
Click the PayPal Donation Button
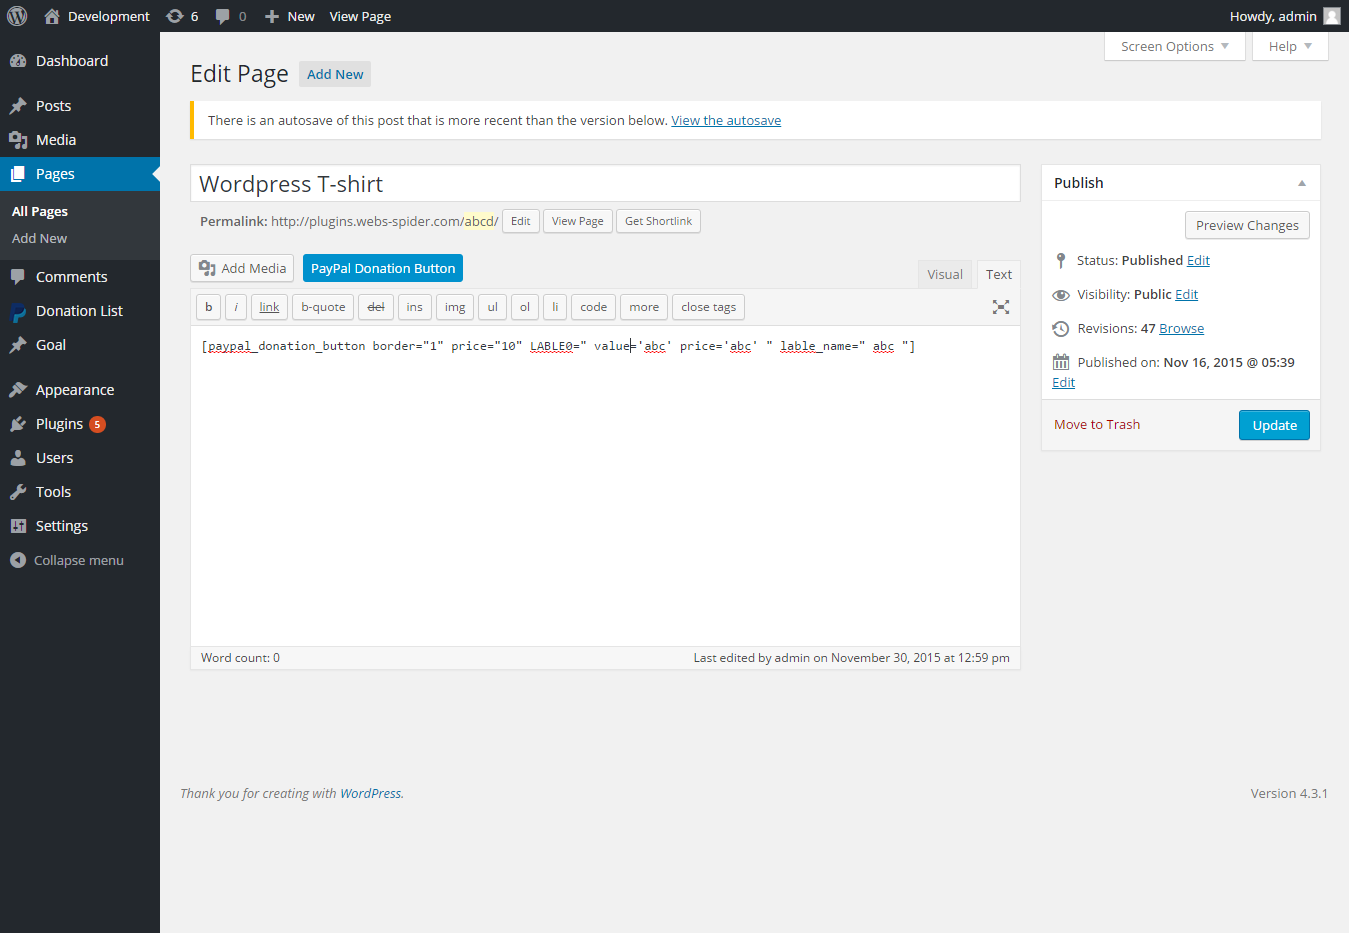coord(383,268)
